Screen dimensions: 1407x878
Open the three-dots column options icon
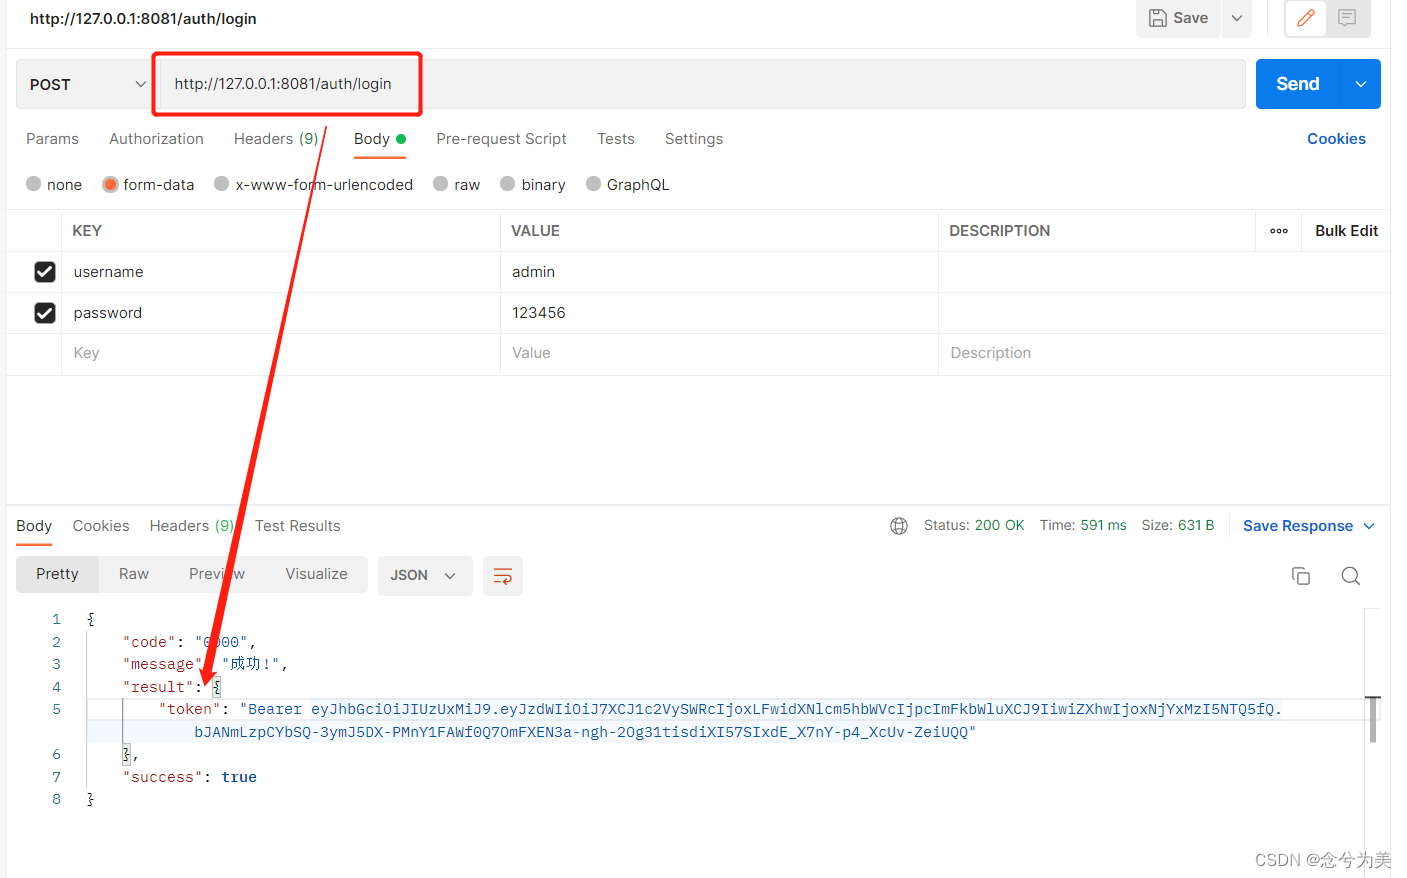(x=1279, y=231)
